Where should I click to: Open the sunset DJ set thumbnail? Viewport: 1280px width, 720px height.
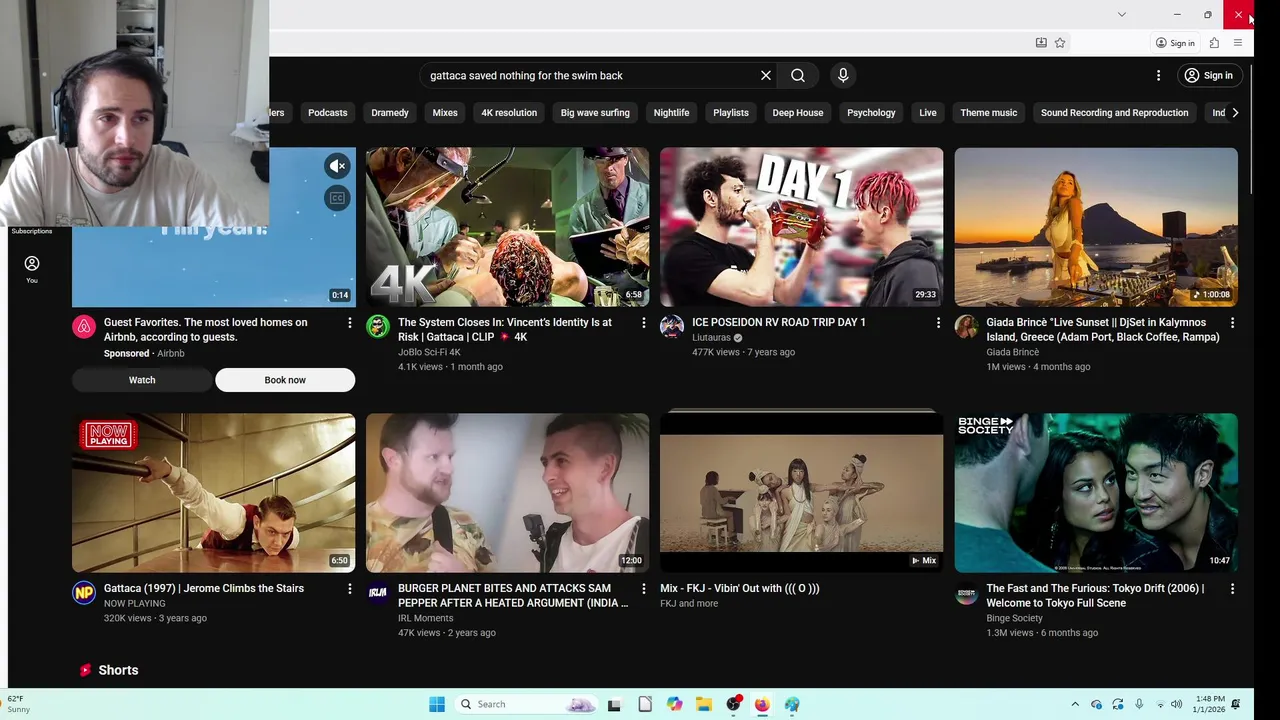pos(1096,227)
